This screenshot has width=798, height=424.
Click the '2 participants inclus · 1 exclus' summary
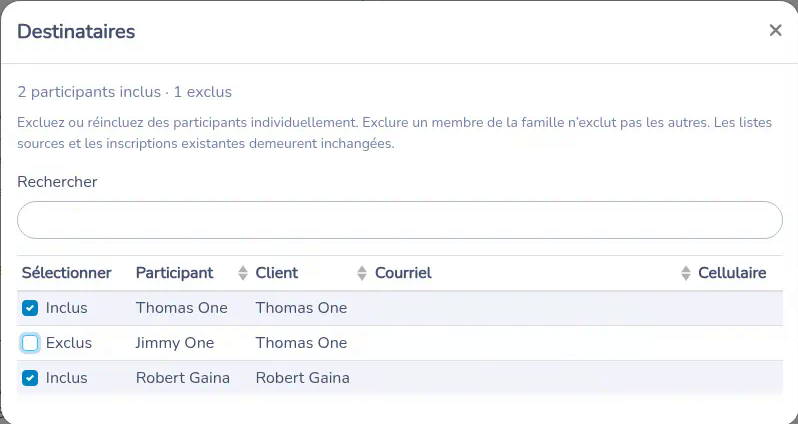125,92
